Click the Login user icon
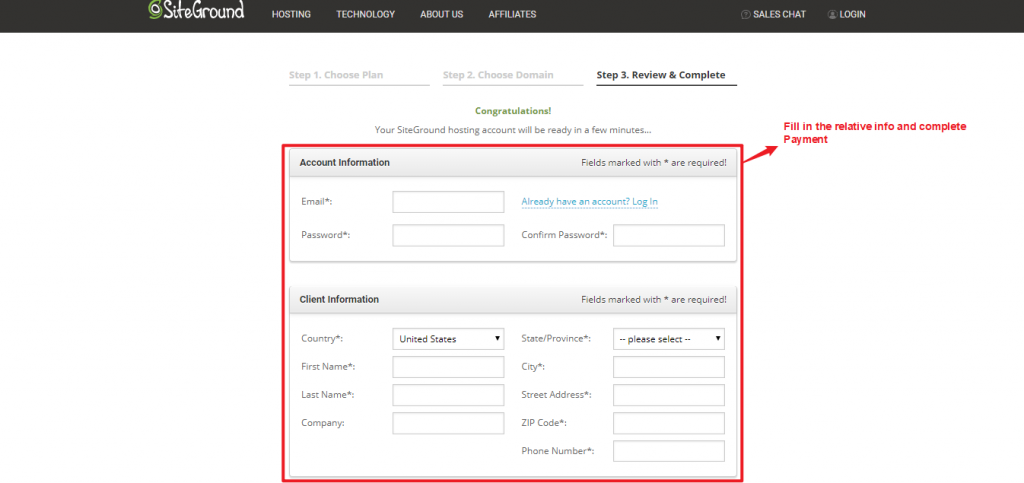Viewport: 1024px width, 483px height. (x=831, y=15)
